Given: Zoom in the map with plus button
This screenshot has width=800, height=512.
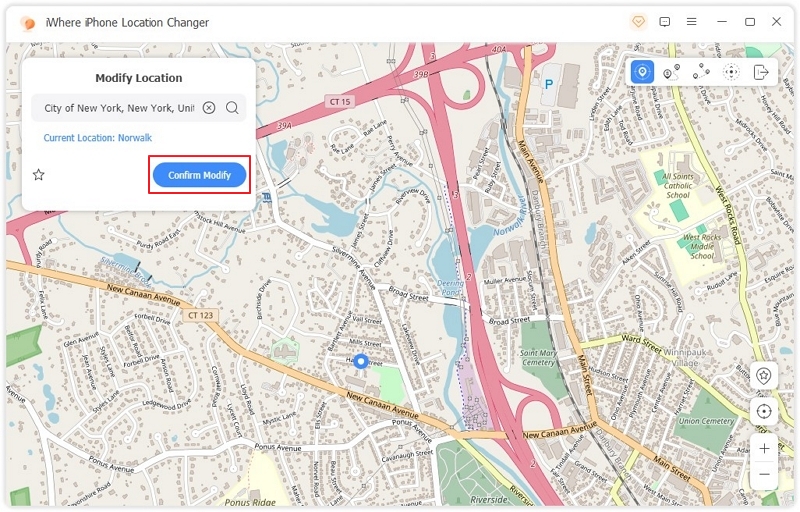Looking at the screenshot, I should (x=764, y=448).
